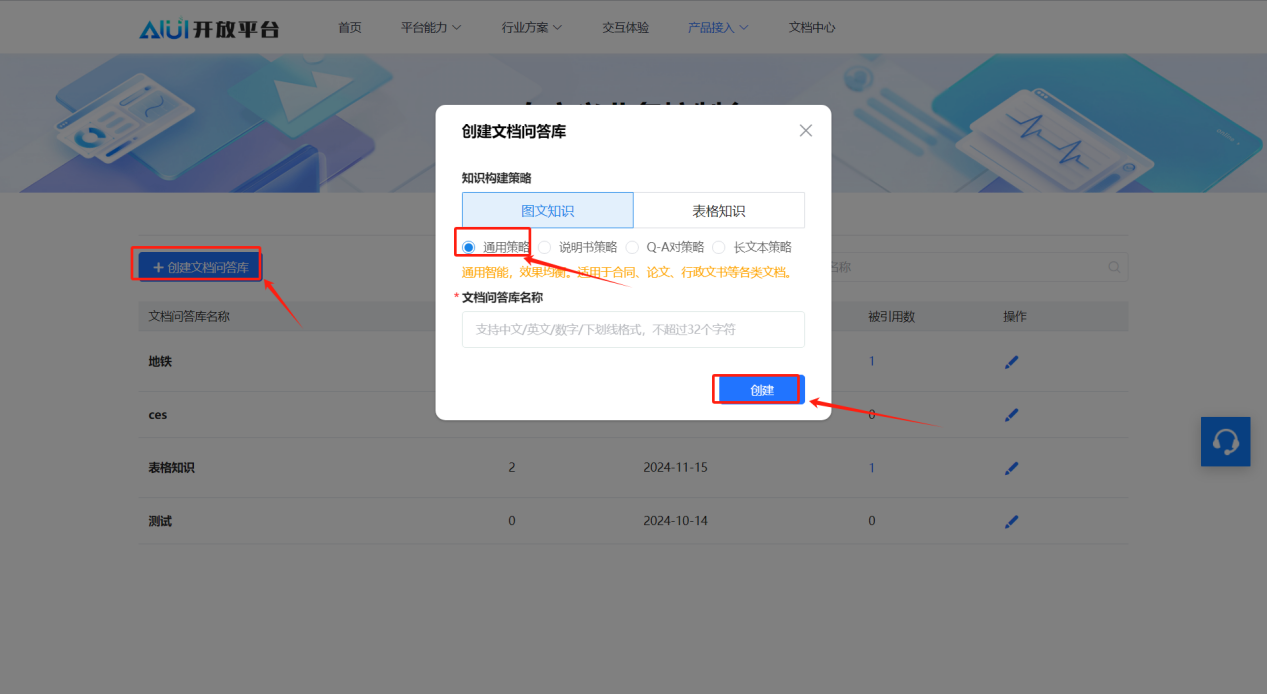Open the 产品接入 dropdown menu

pos(718,28)
